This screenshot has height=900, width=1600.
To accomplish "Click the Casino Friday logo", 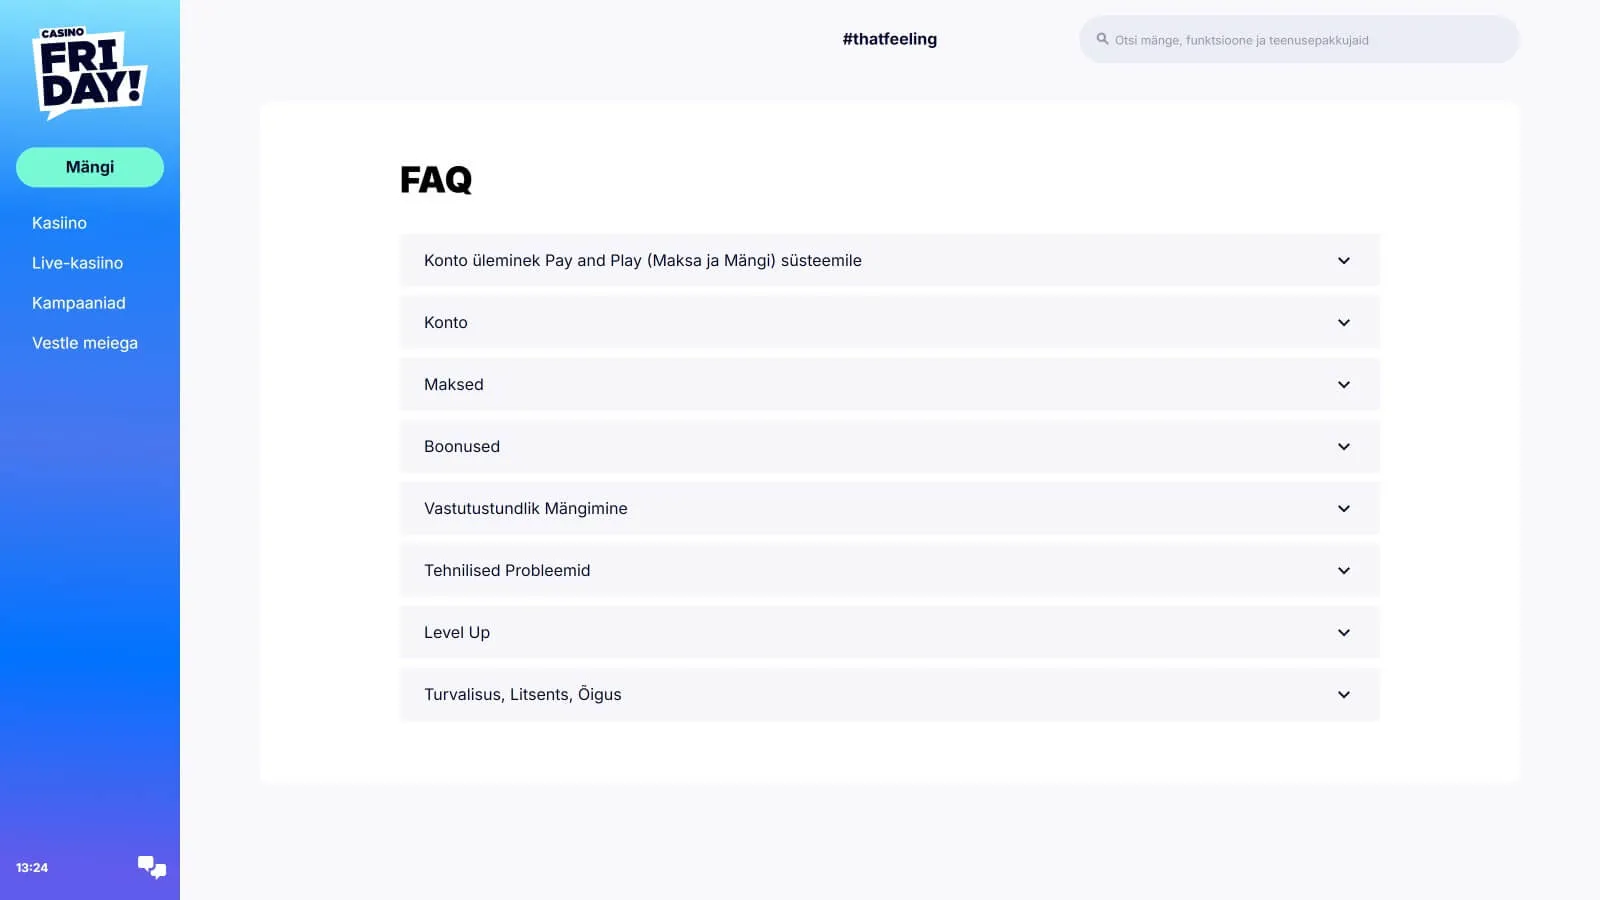I will (89, 72).
